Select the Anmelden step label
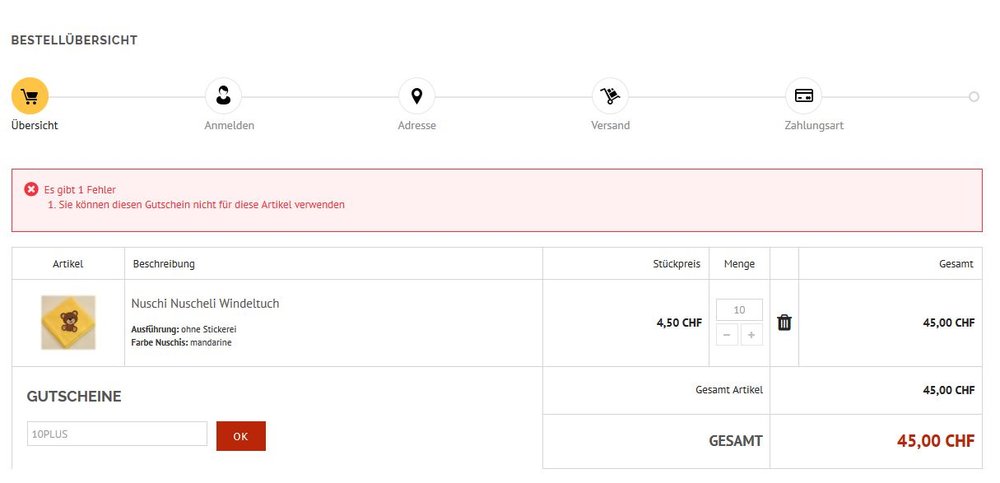1000x483 pixels. coord(229,126)
